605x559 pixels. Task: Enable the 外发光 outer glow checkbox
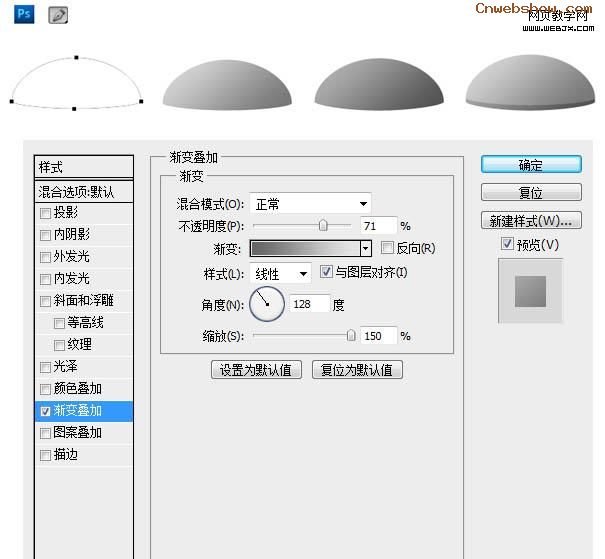pos(45,257)
